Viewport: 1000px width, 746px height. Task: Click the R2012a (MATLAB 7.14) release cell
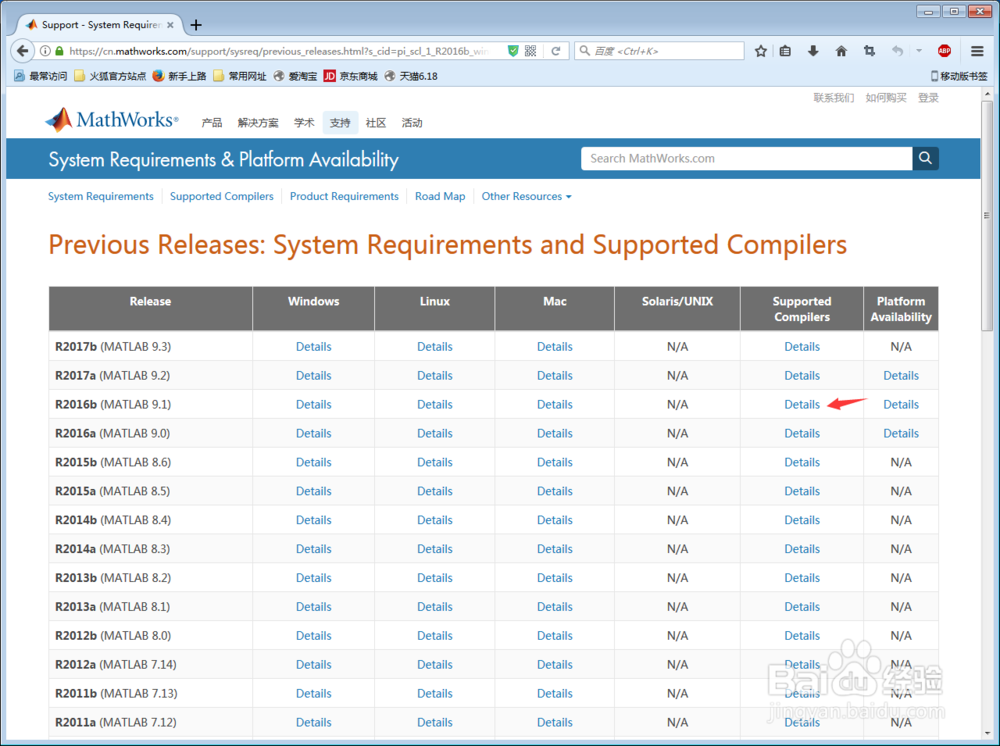(151, 664)
